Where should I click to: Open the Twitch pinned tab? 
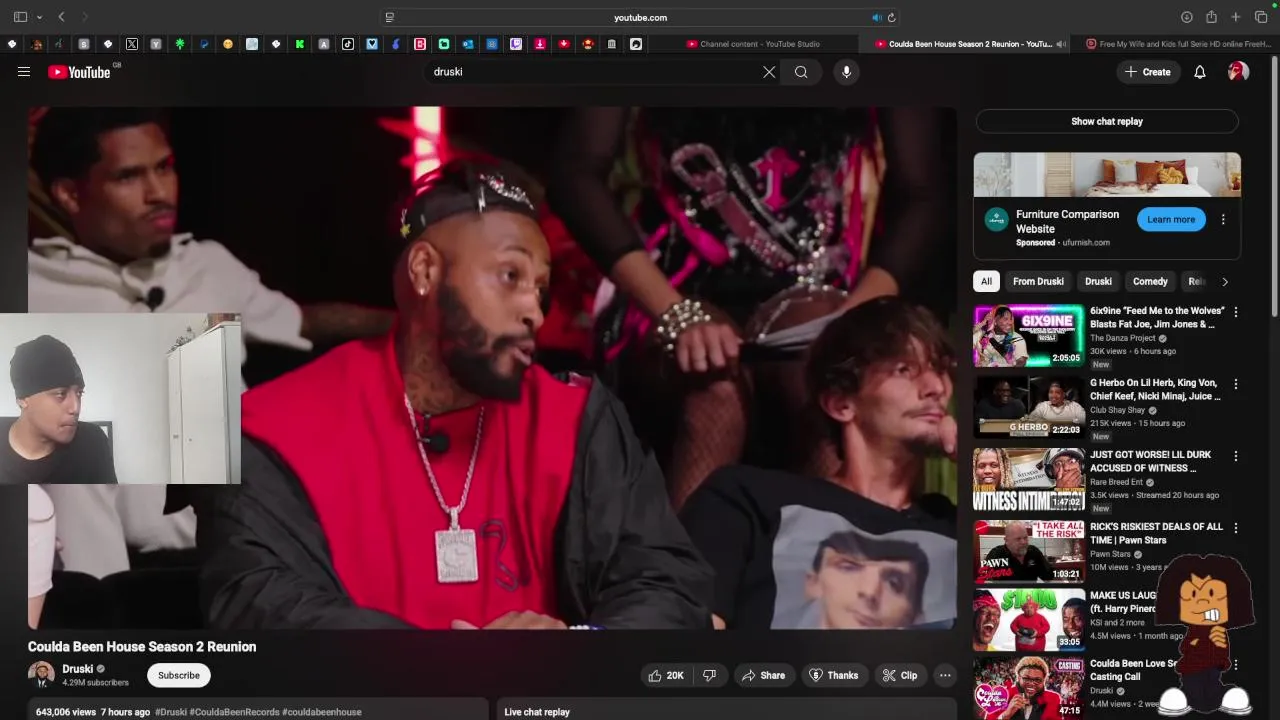click(516, 44)
